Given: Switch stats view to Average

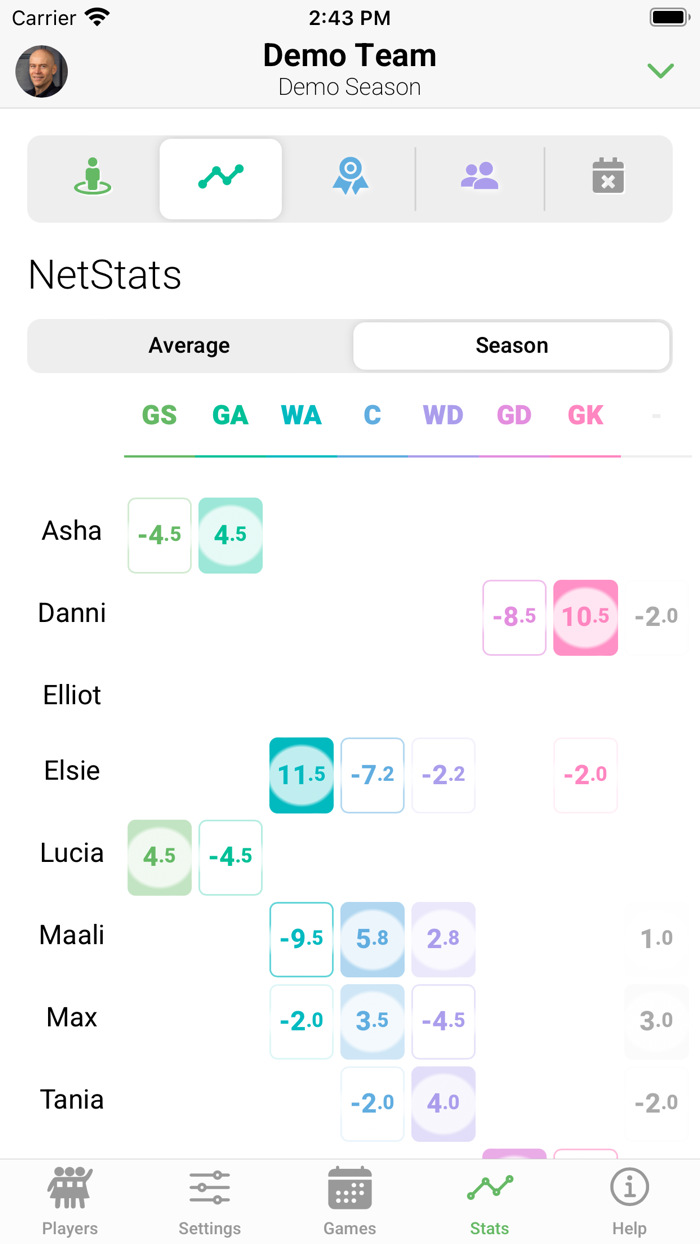Looking at the screenshot, I should click(x=189, y=345).
